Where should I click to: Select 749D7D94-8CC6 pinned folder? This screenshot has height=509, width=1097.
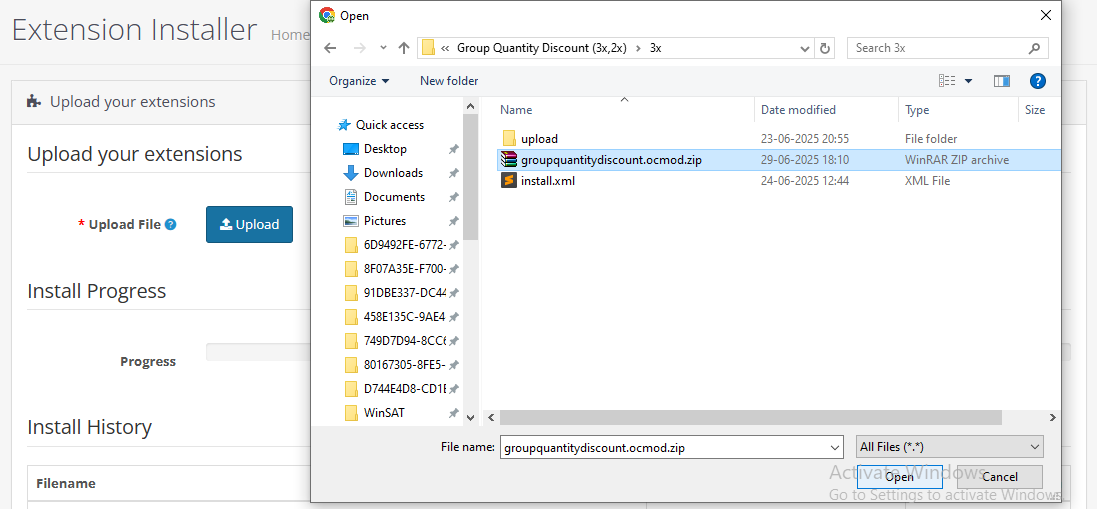(404, 340)
